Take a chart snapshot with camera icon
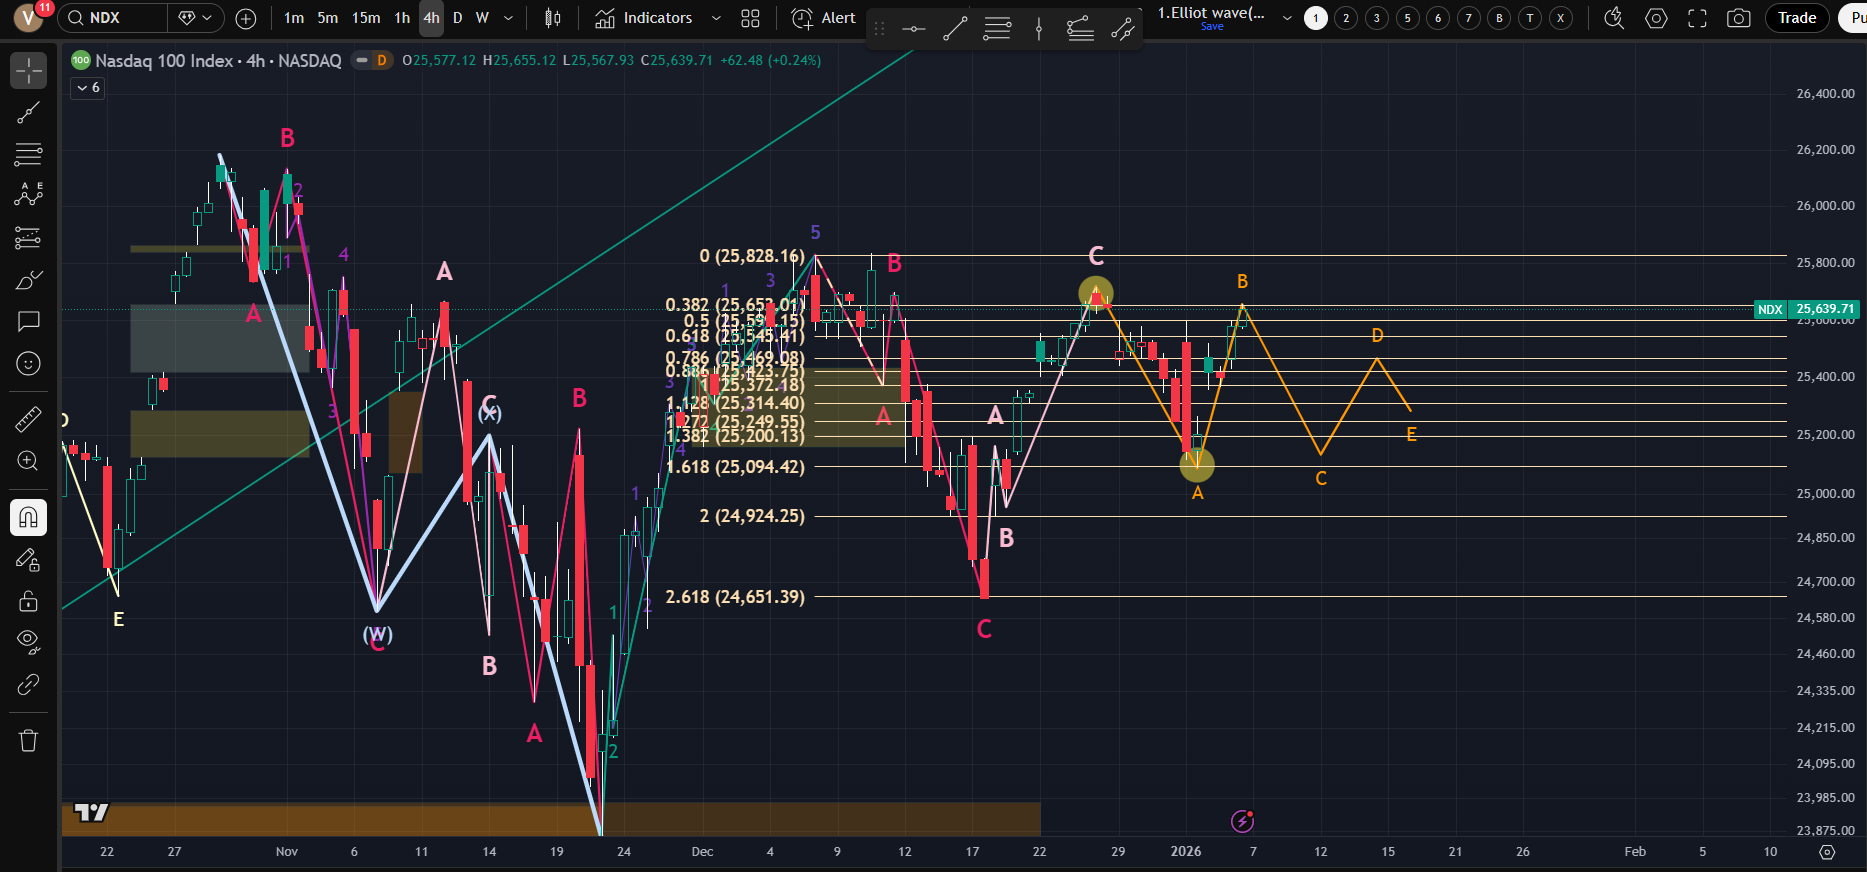The height and width of the screenshot is (872, 1867). (x=1739, y=18)
